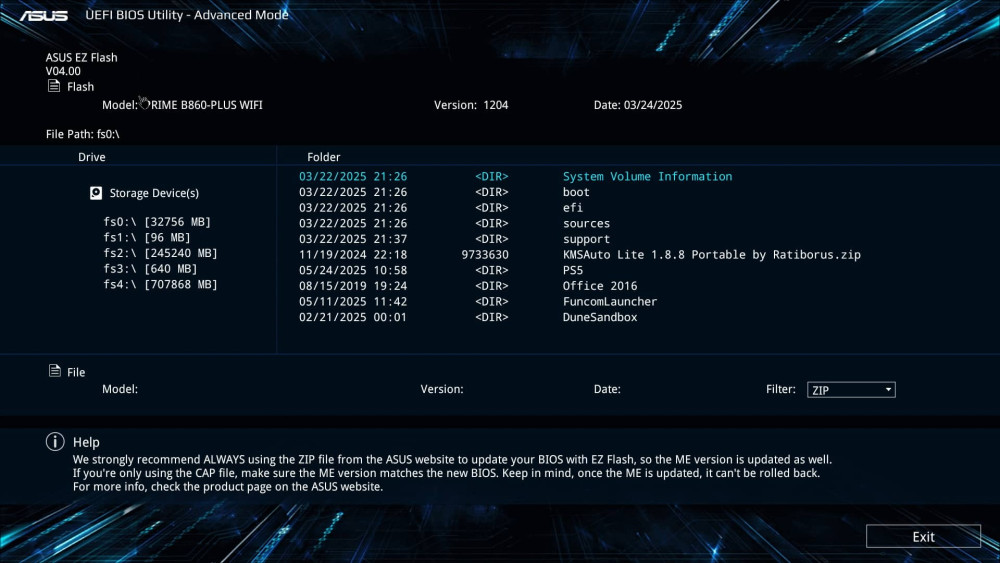This screenshot has width=1000, height=563.
Task: Open the support folder
Action: click(x=586, y=239)
